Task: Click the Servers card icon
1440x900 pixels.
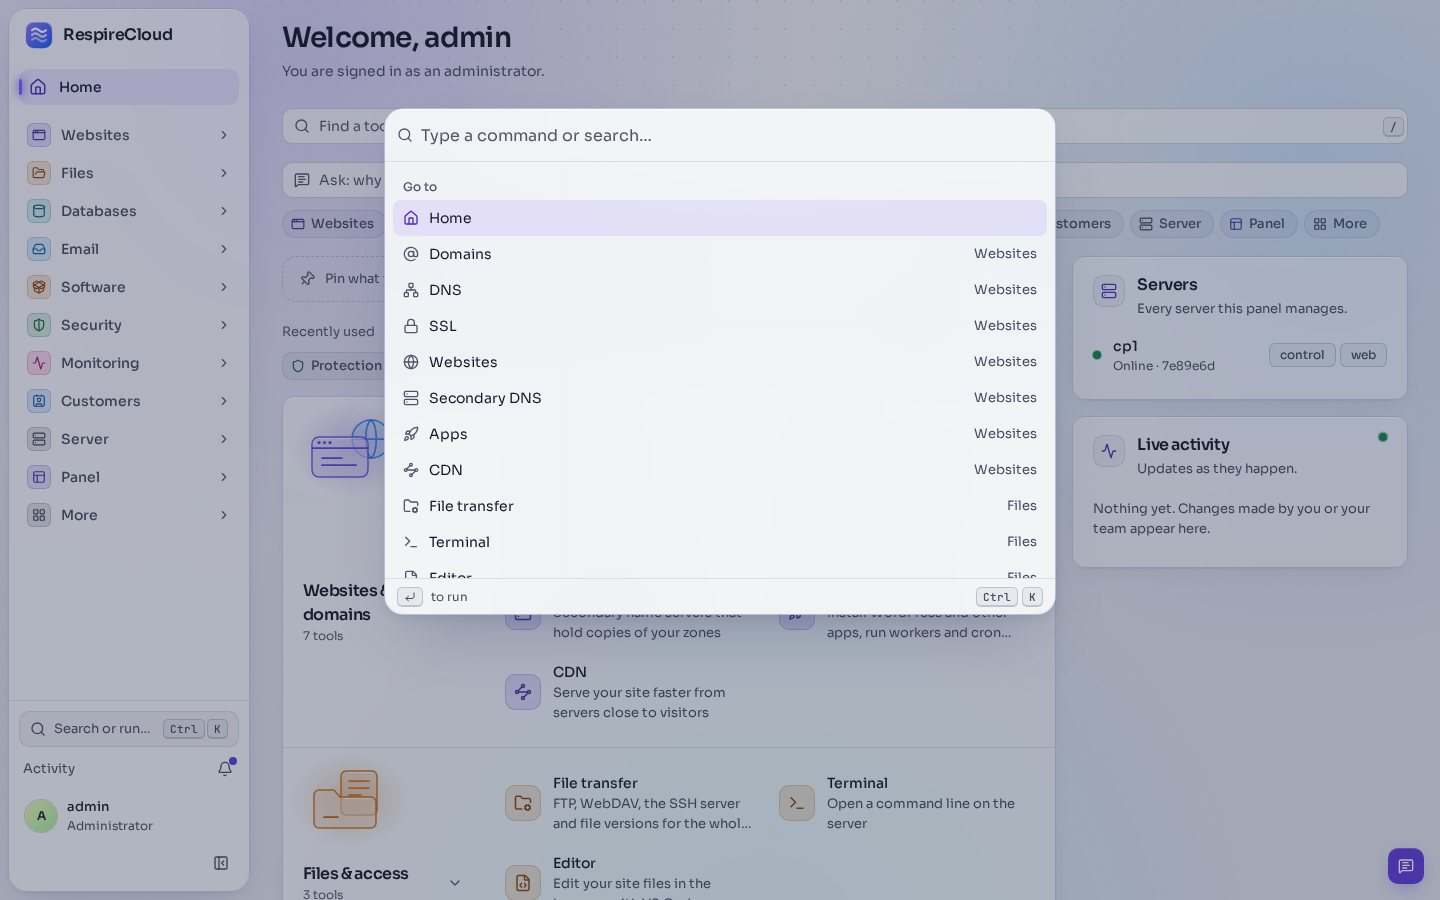Action: click(1109, 292)
